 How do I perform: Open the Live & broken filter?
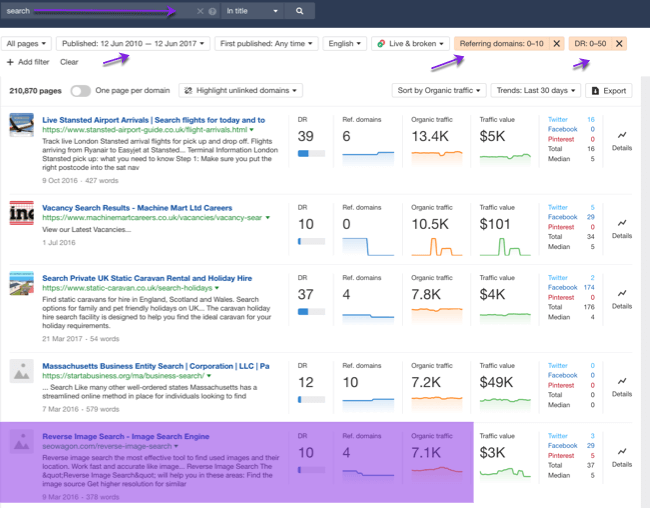pyautogui.click(x=409, y=44)
